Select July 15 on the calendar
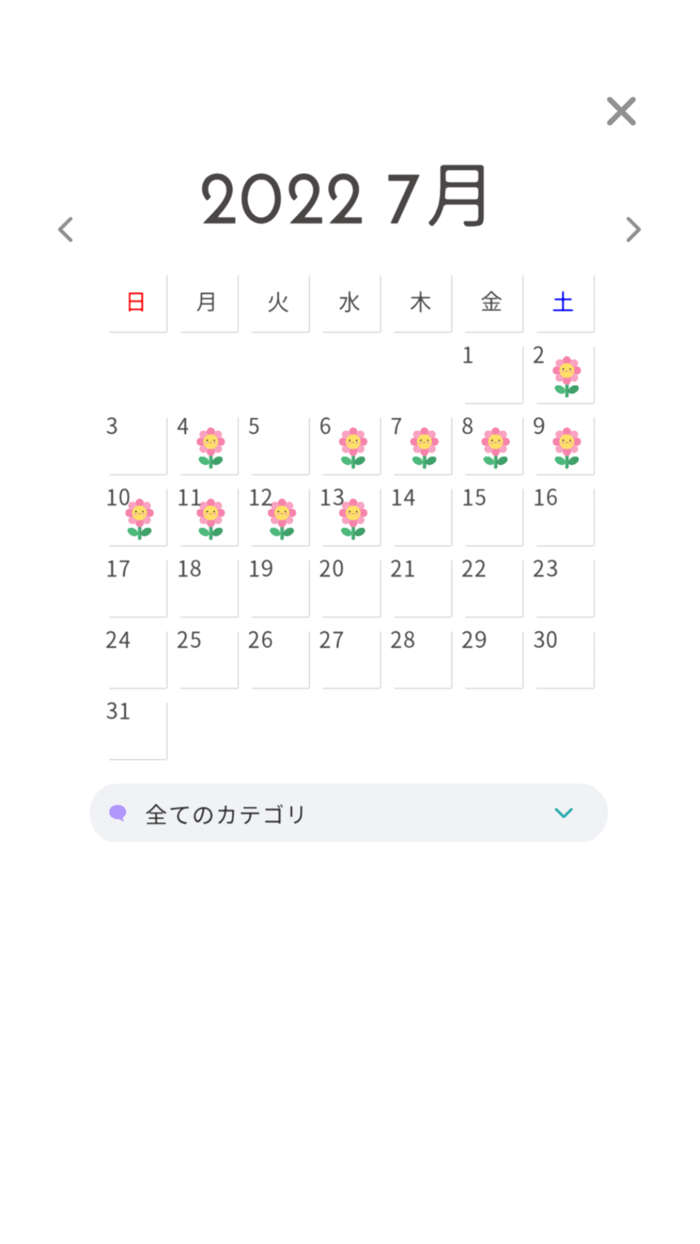700x1244 pixels. [491, 516]
